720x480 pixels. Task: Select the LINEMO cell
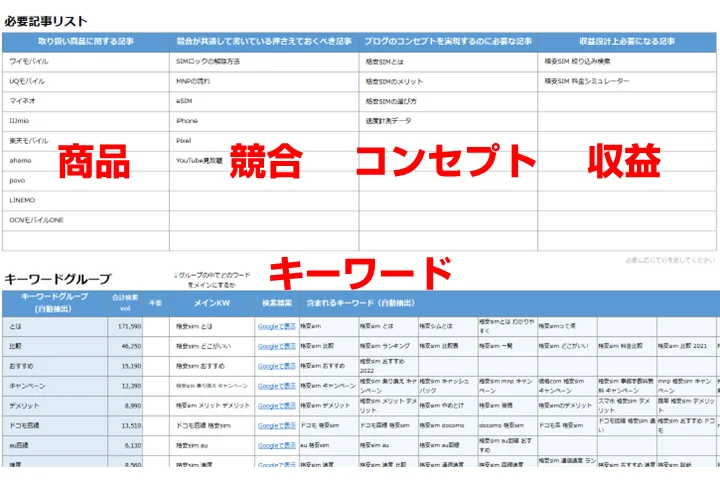coord(86,200)
